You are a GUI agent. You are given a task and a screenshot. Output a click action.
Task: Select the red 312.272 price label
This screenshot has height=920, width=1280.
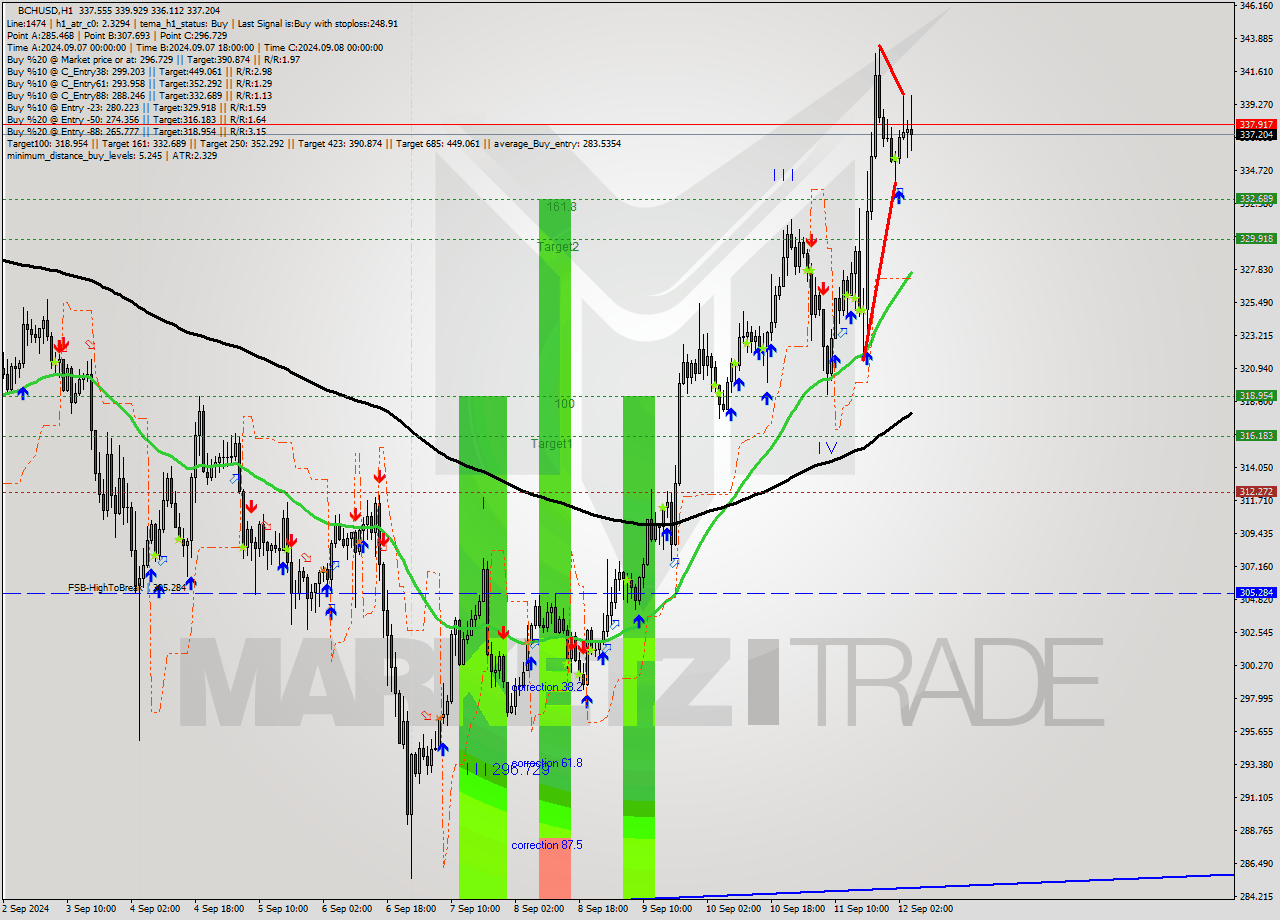coord(1256,491)
